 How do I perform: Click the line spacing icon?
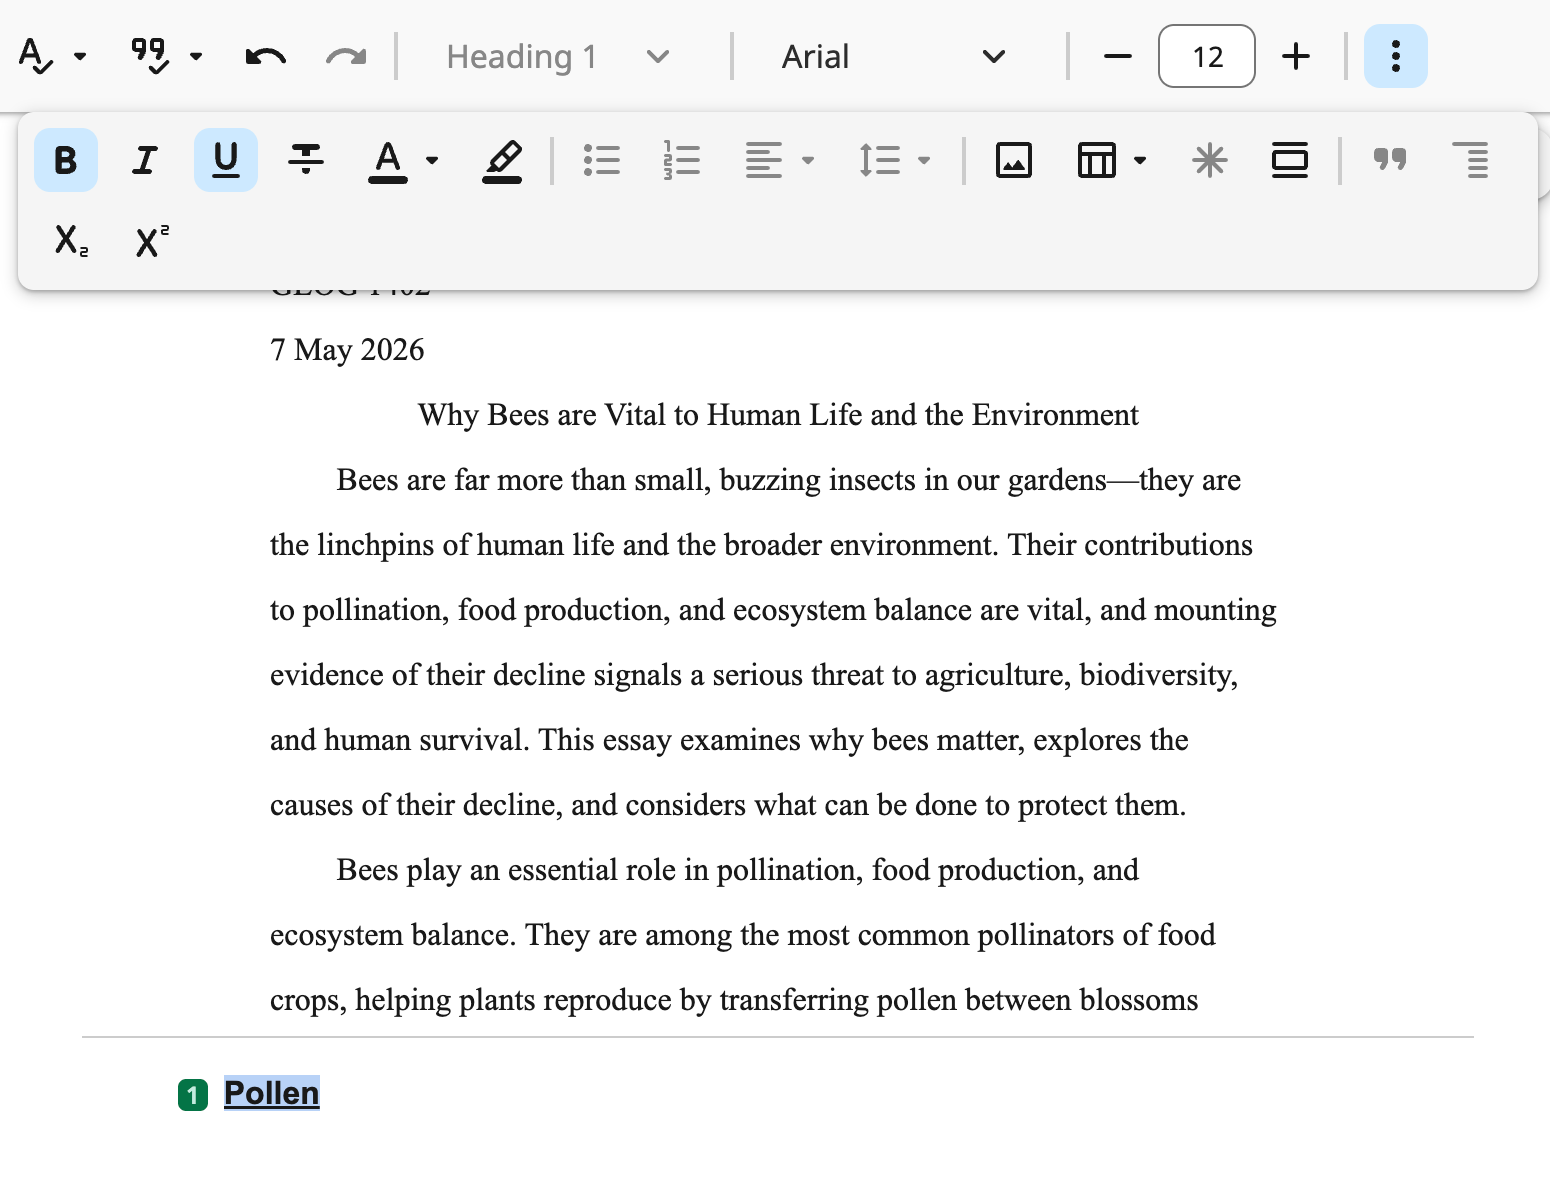pos(880,160)
